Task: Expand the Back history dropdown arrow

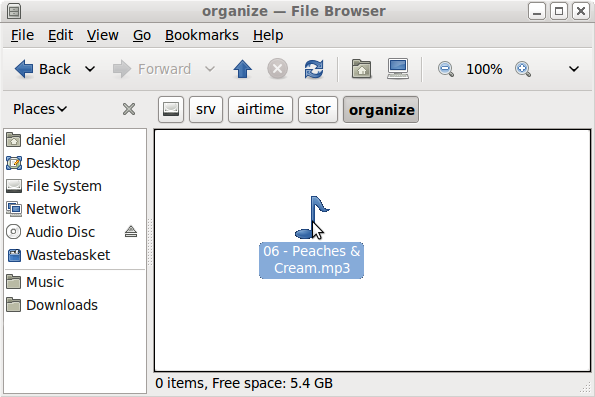Action: tap(90, 69)
